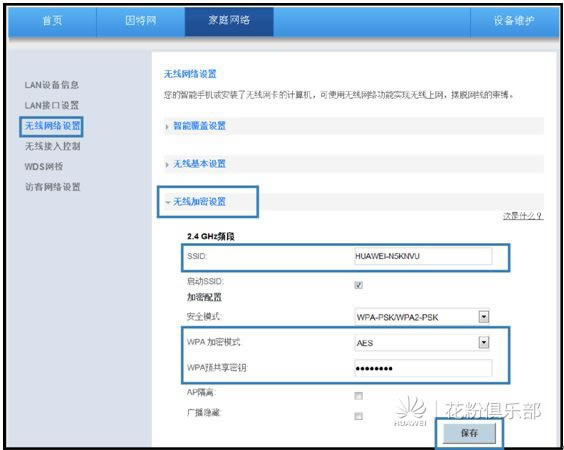This screenshot has width=564, height=450.
Task: Go to the 设备维护 tab
Action: coord(514,21)
